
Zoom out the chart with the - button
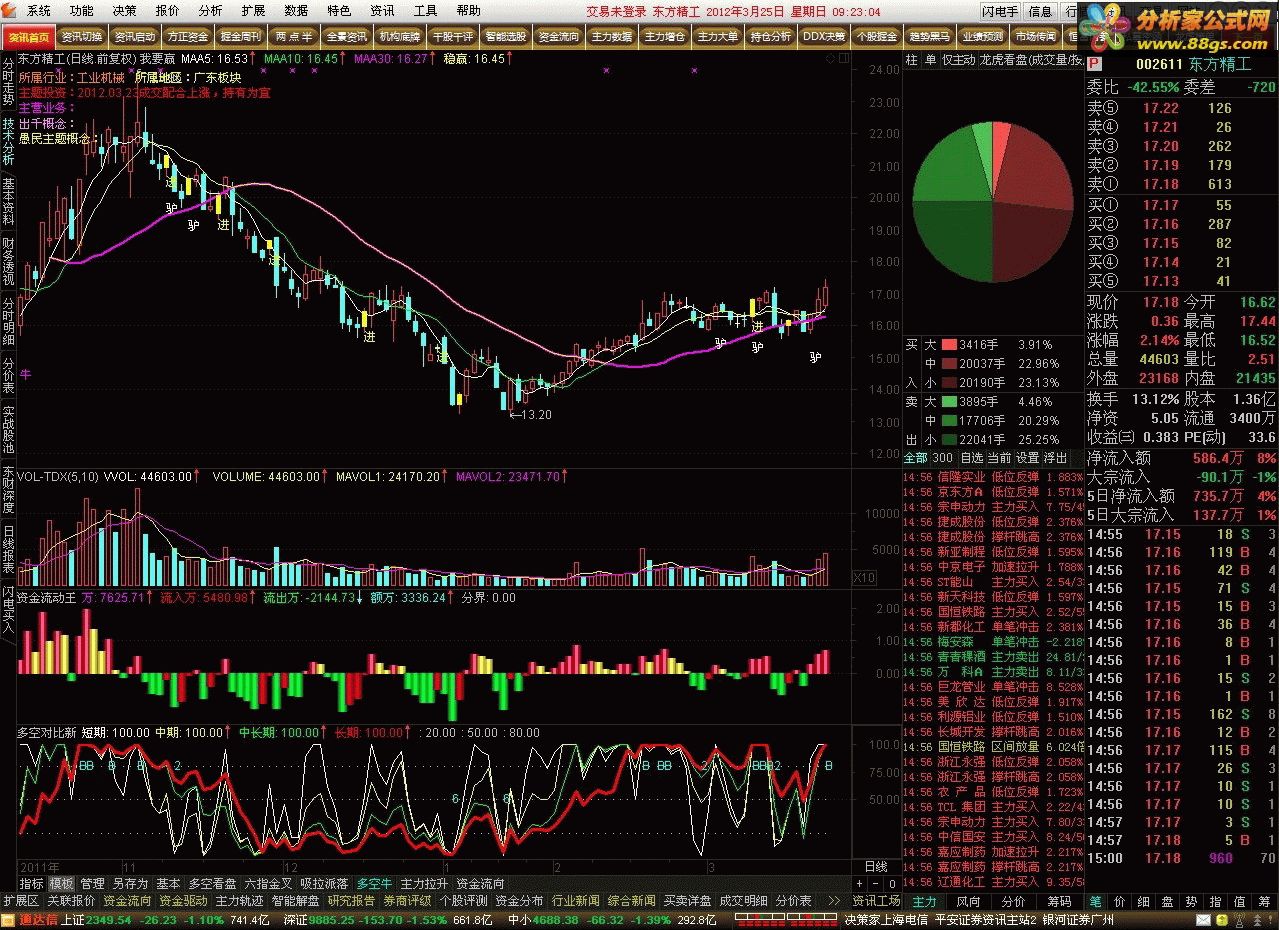click(874, 884)
